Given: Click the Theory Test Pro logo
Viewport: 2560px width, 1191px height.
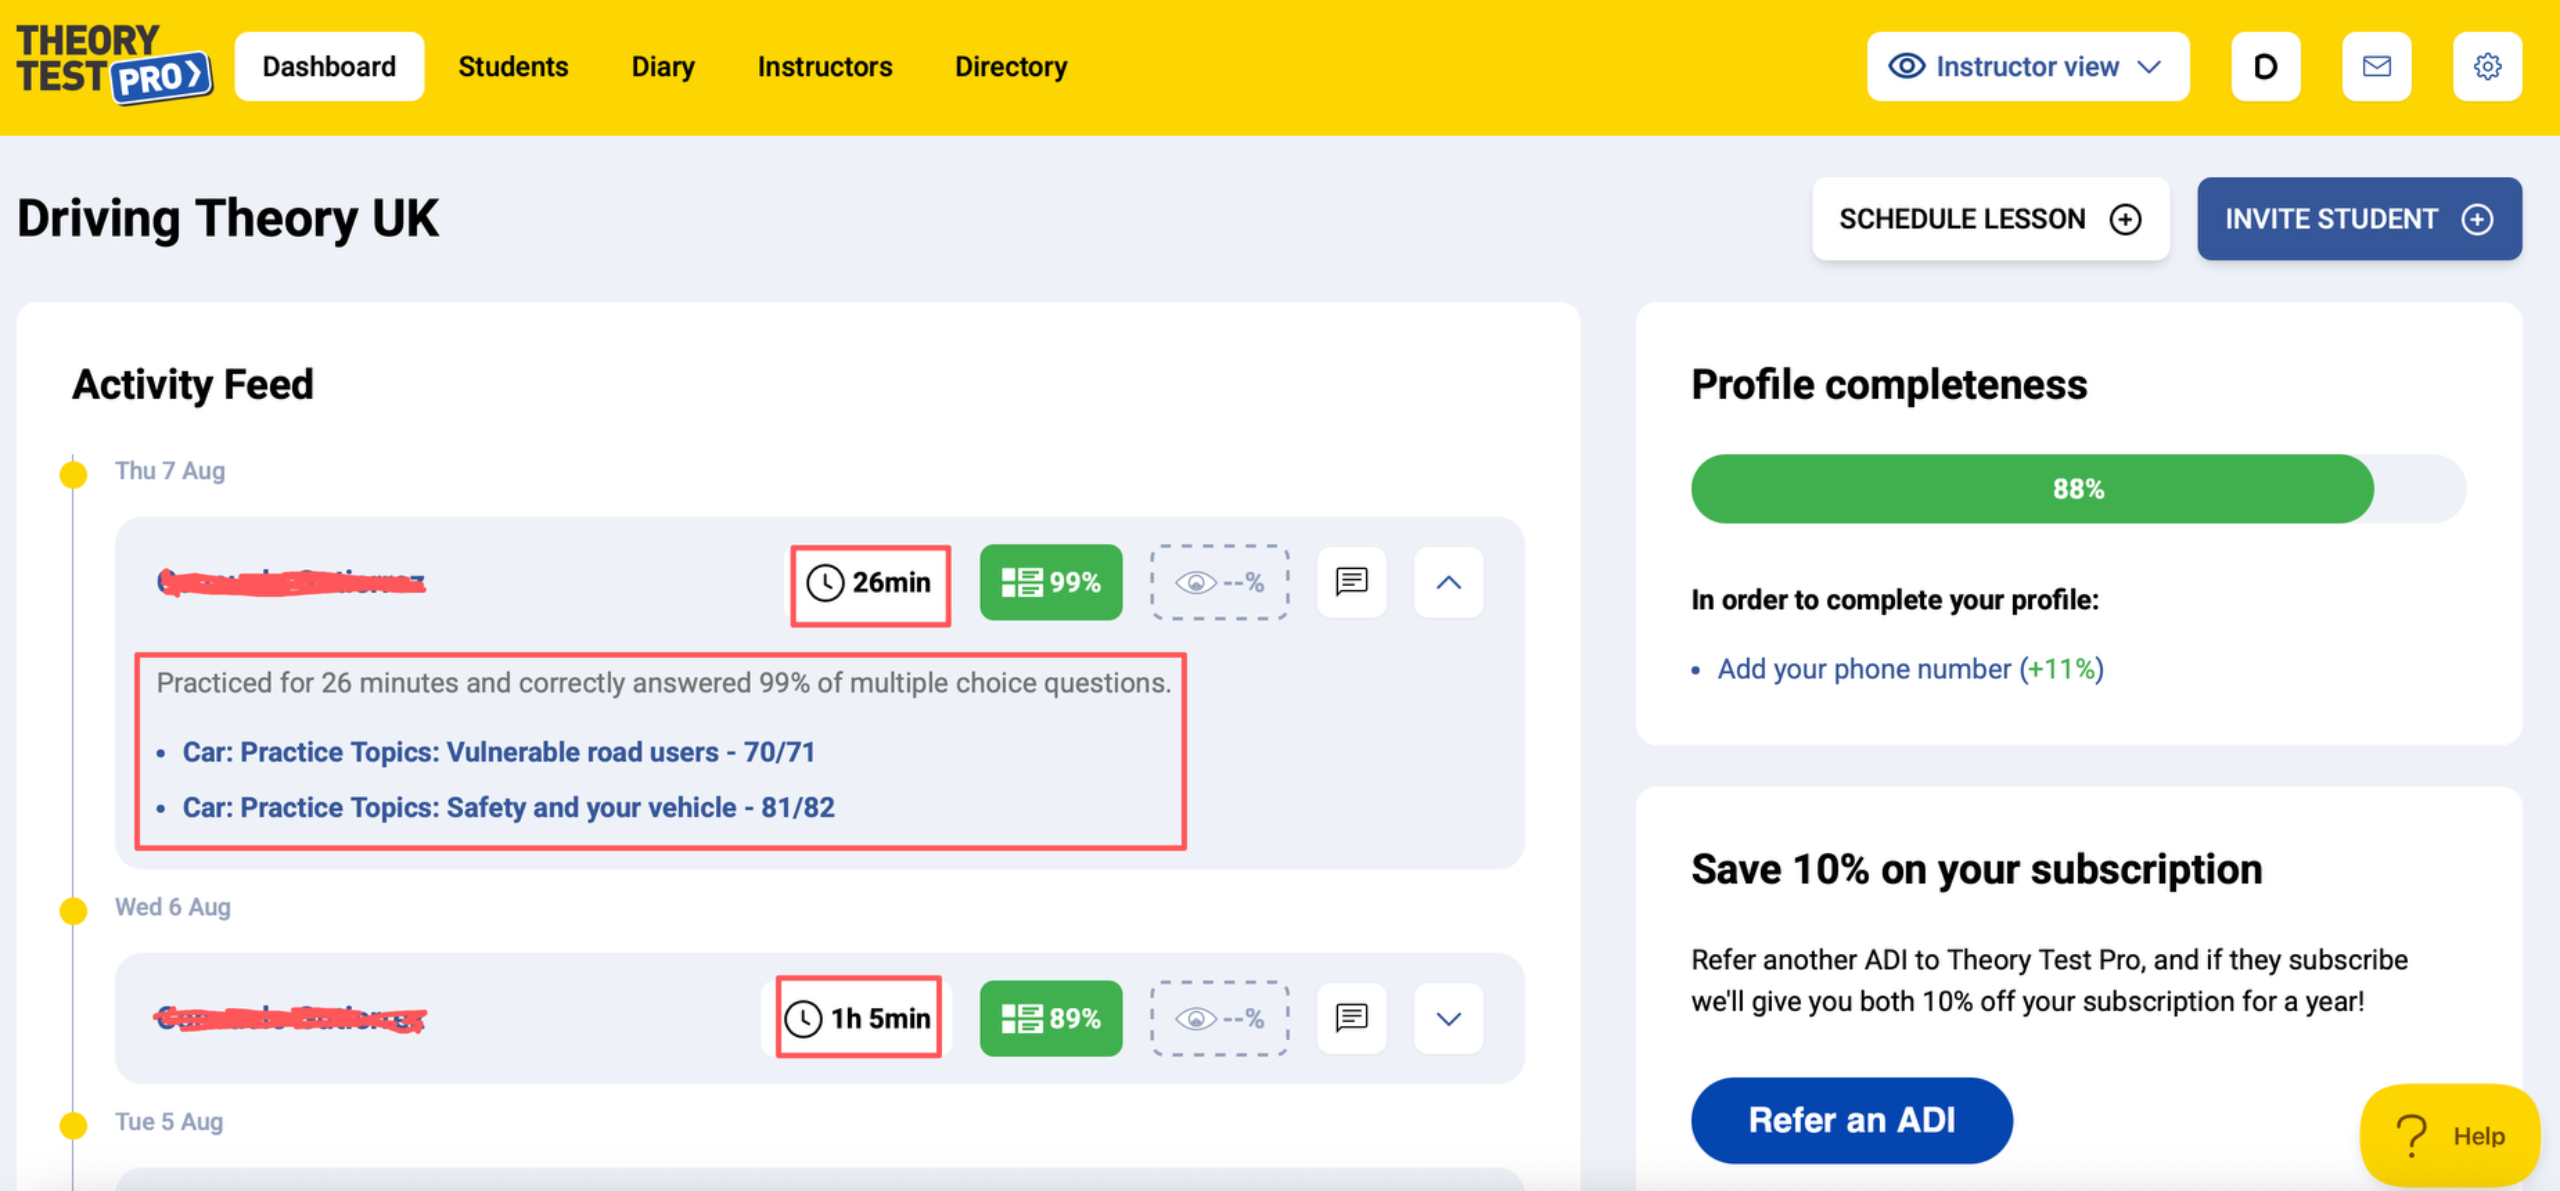Looking at the screenshot, I should click(113, 64).
